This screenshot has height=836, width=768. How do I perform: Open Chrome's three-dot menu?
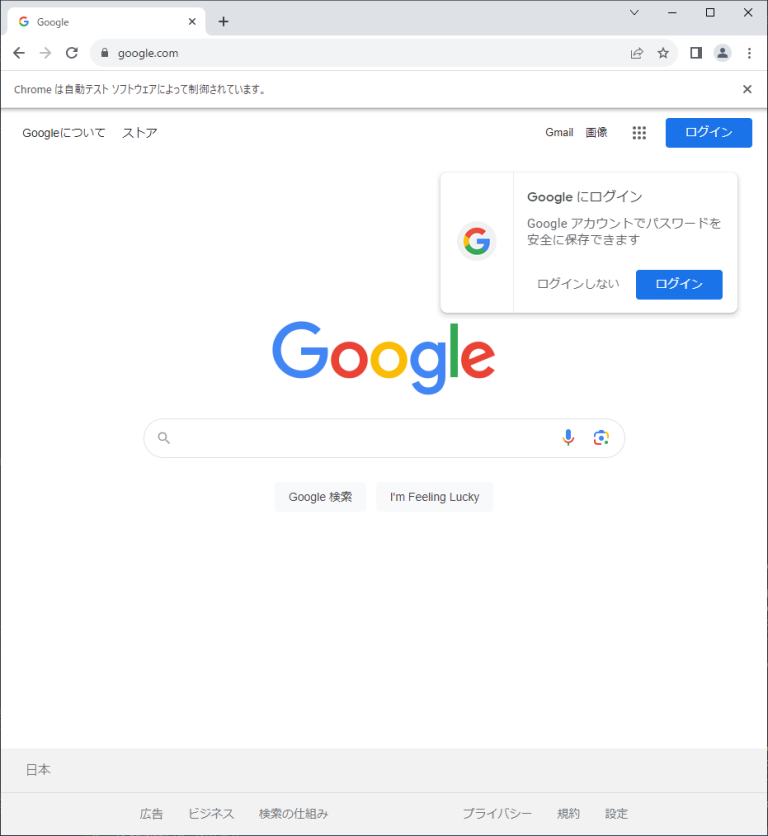749,53
